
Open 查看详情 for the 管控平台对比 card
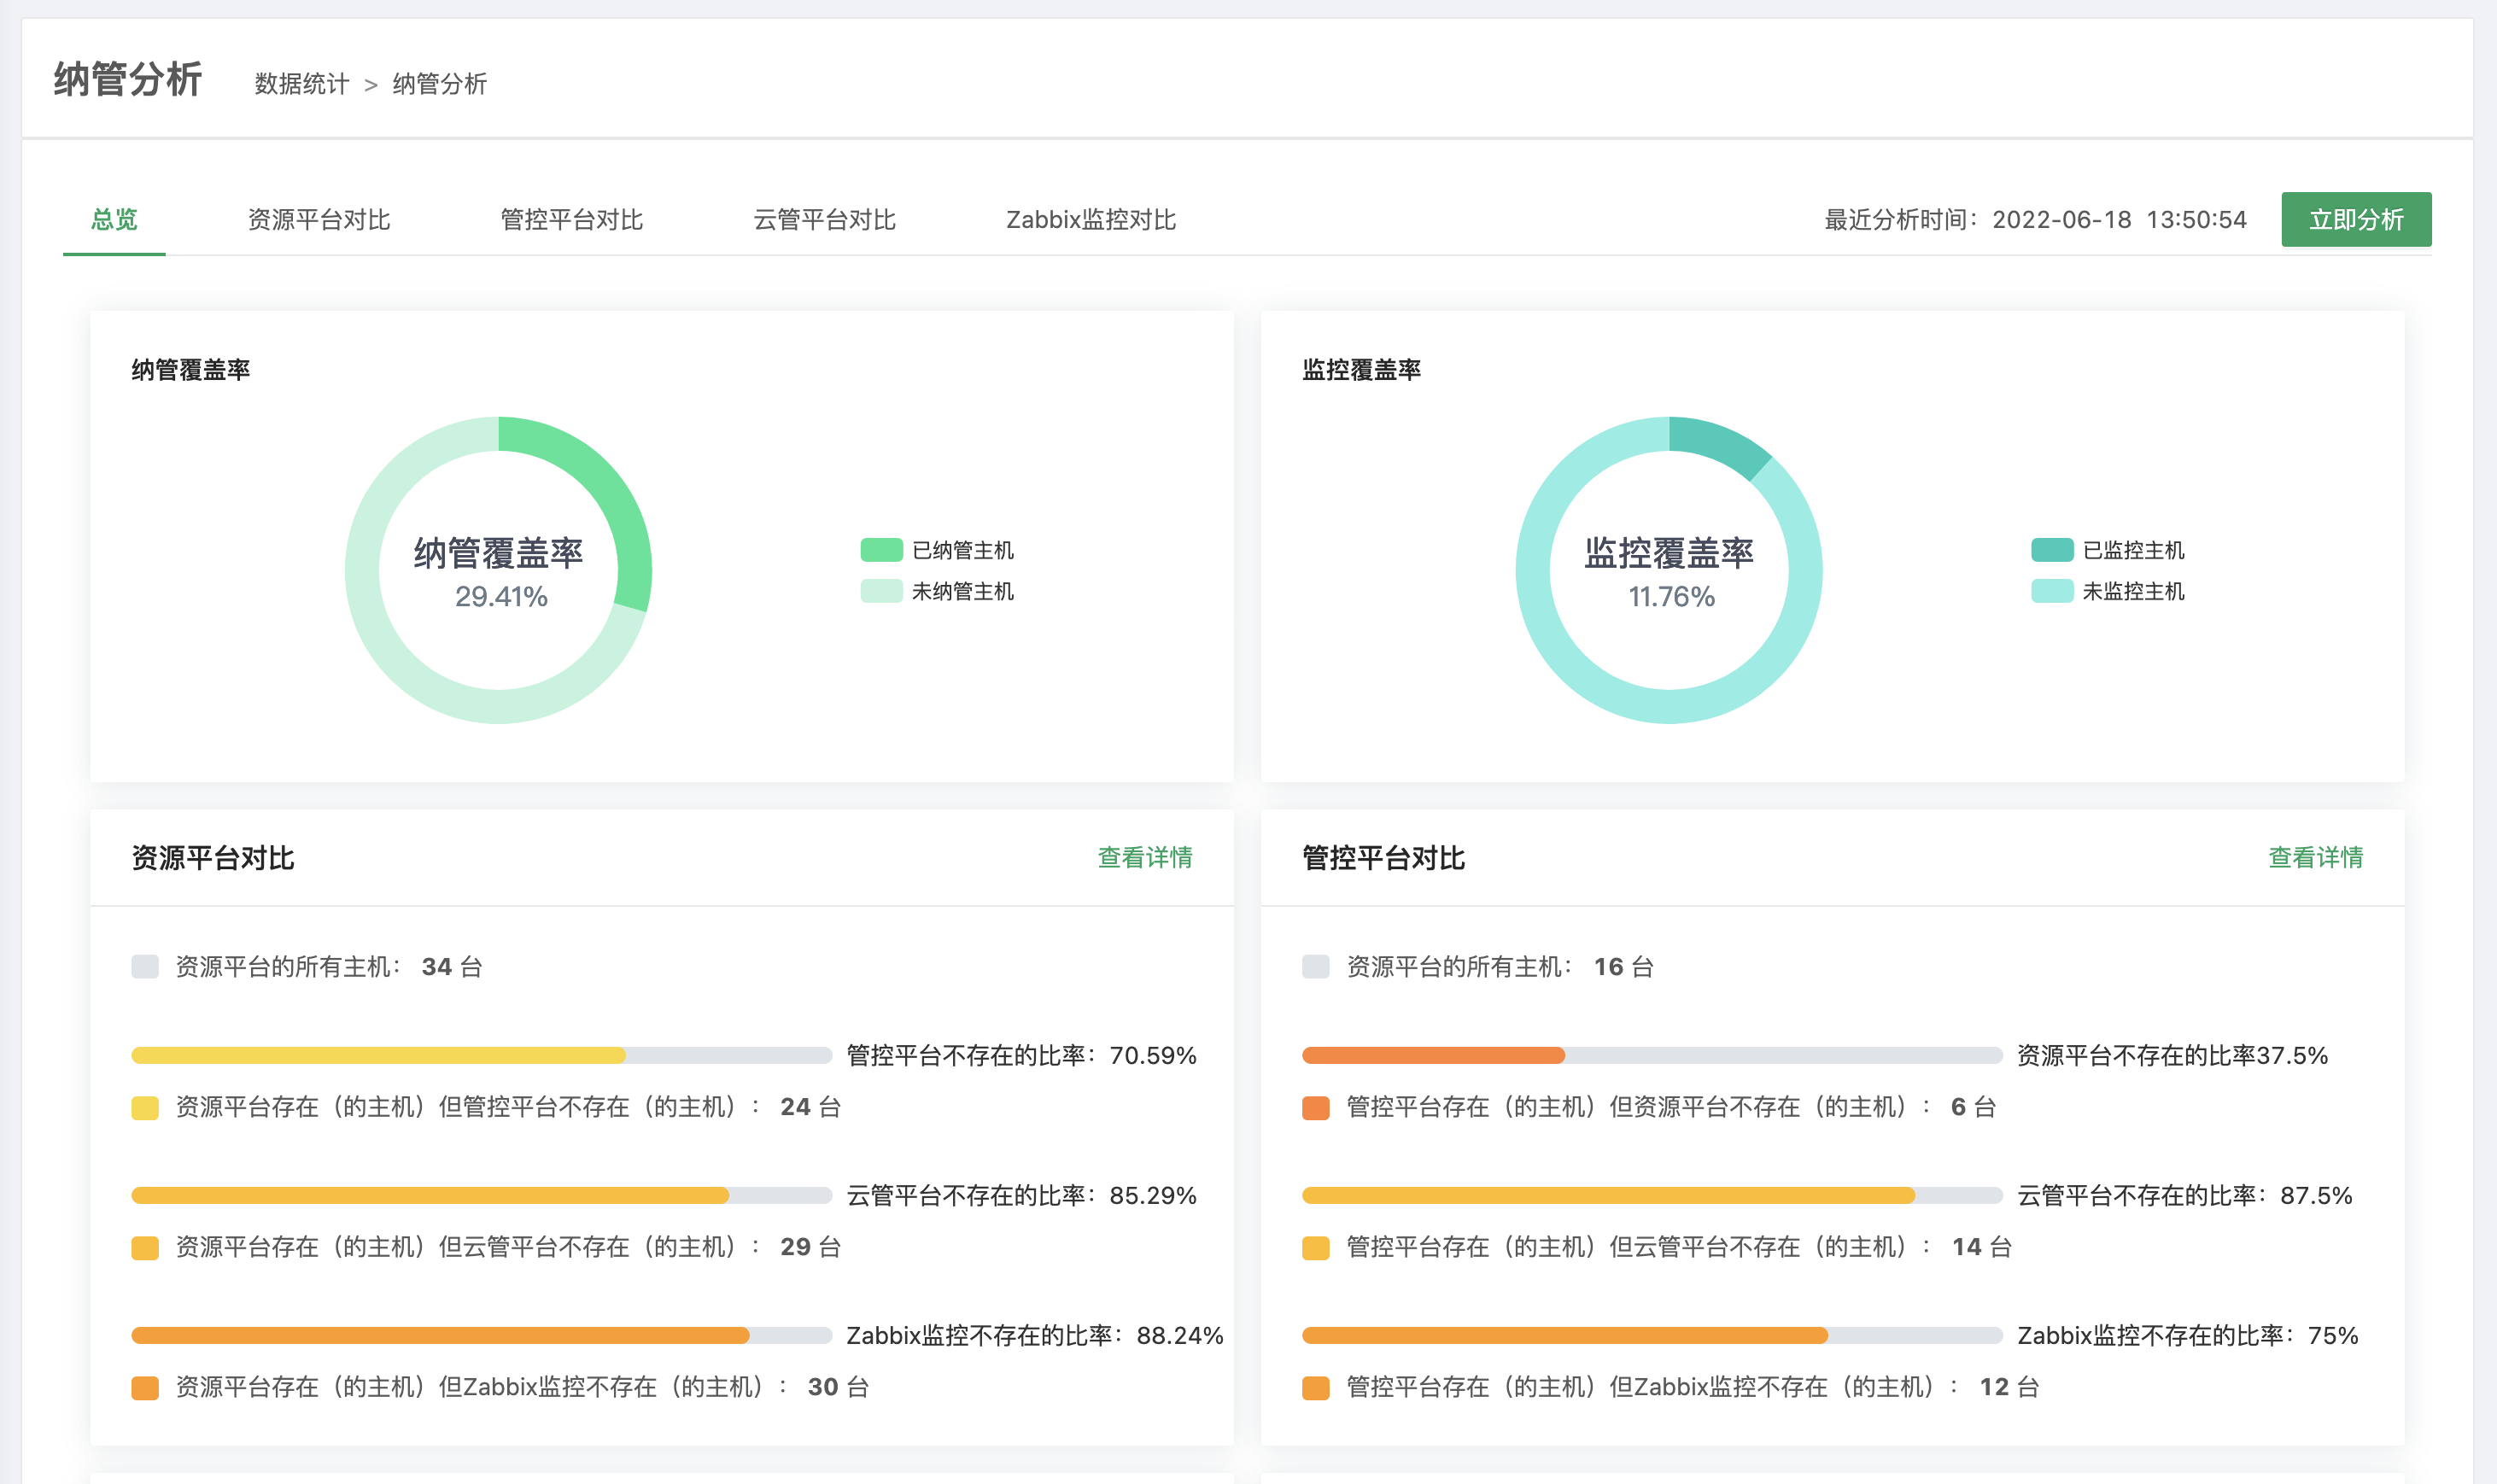click(2315, 857)
